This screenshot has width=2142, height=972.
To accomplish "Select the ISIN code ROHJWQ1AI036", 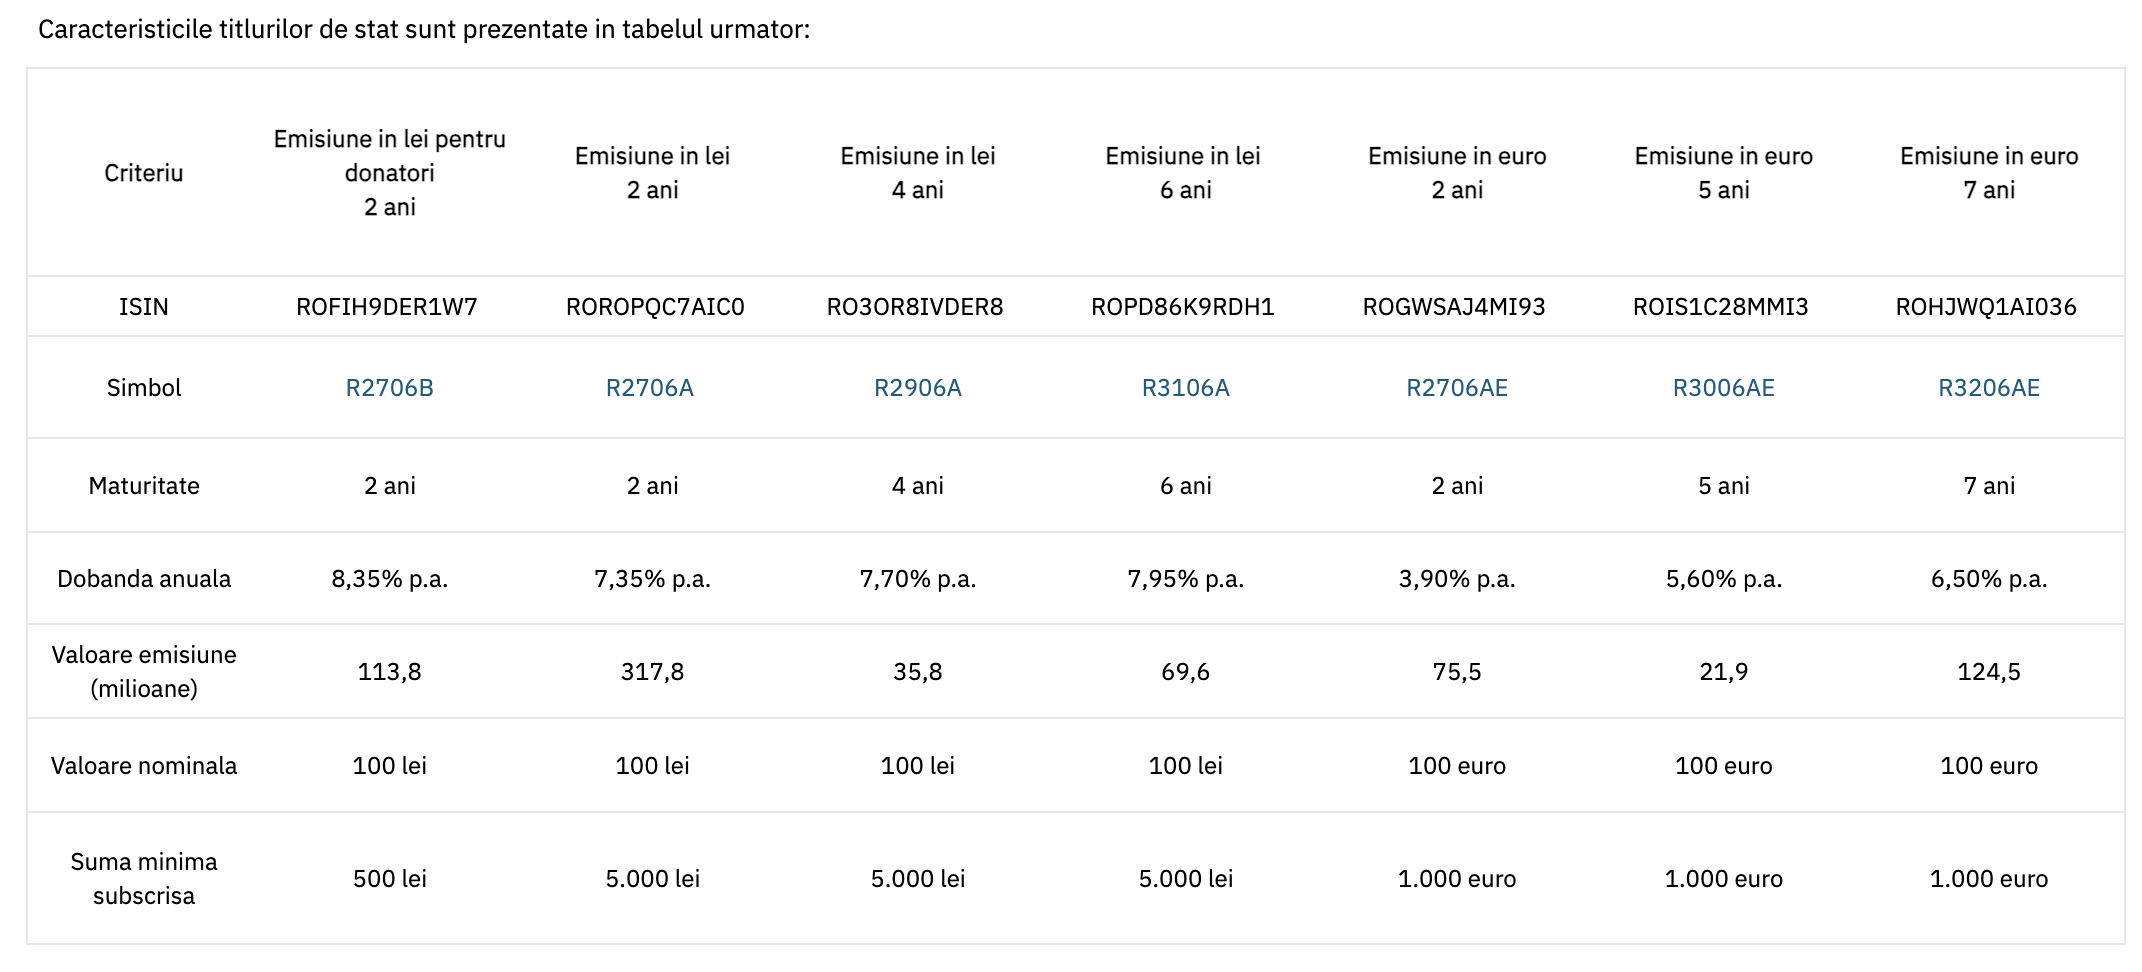I will 1985,307.
